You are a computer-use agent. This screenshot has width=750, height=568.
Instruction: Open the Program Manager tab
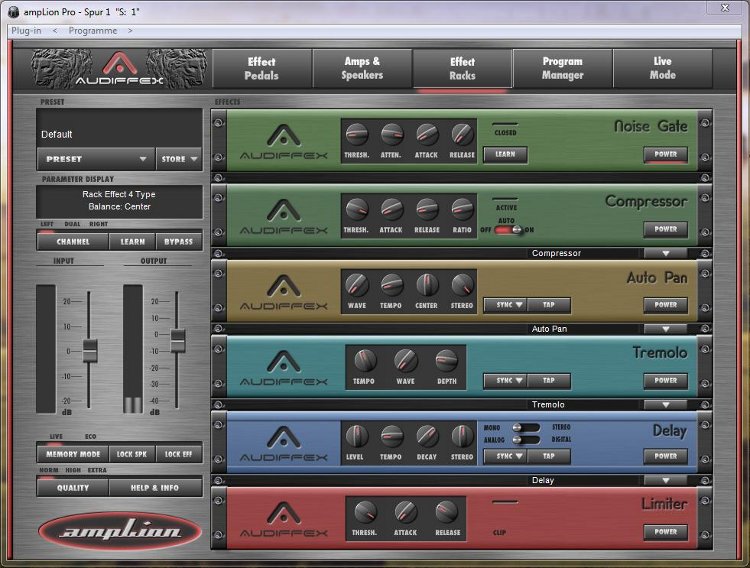pyautogui.click(x=562, y=68)
